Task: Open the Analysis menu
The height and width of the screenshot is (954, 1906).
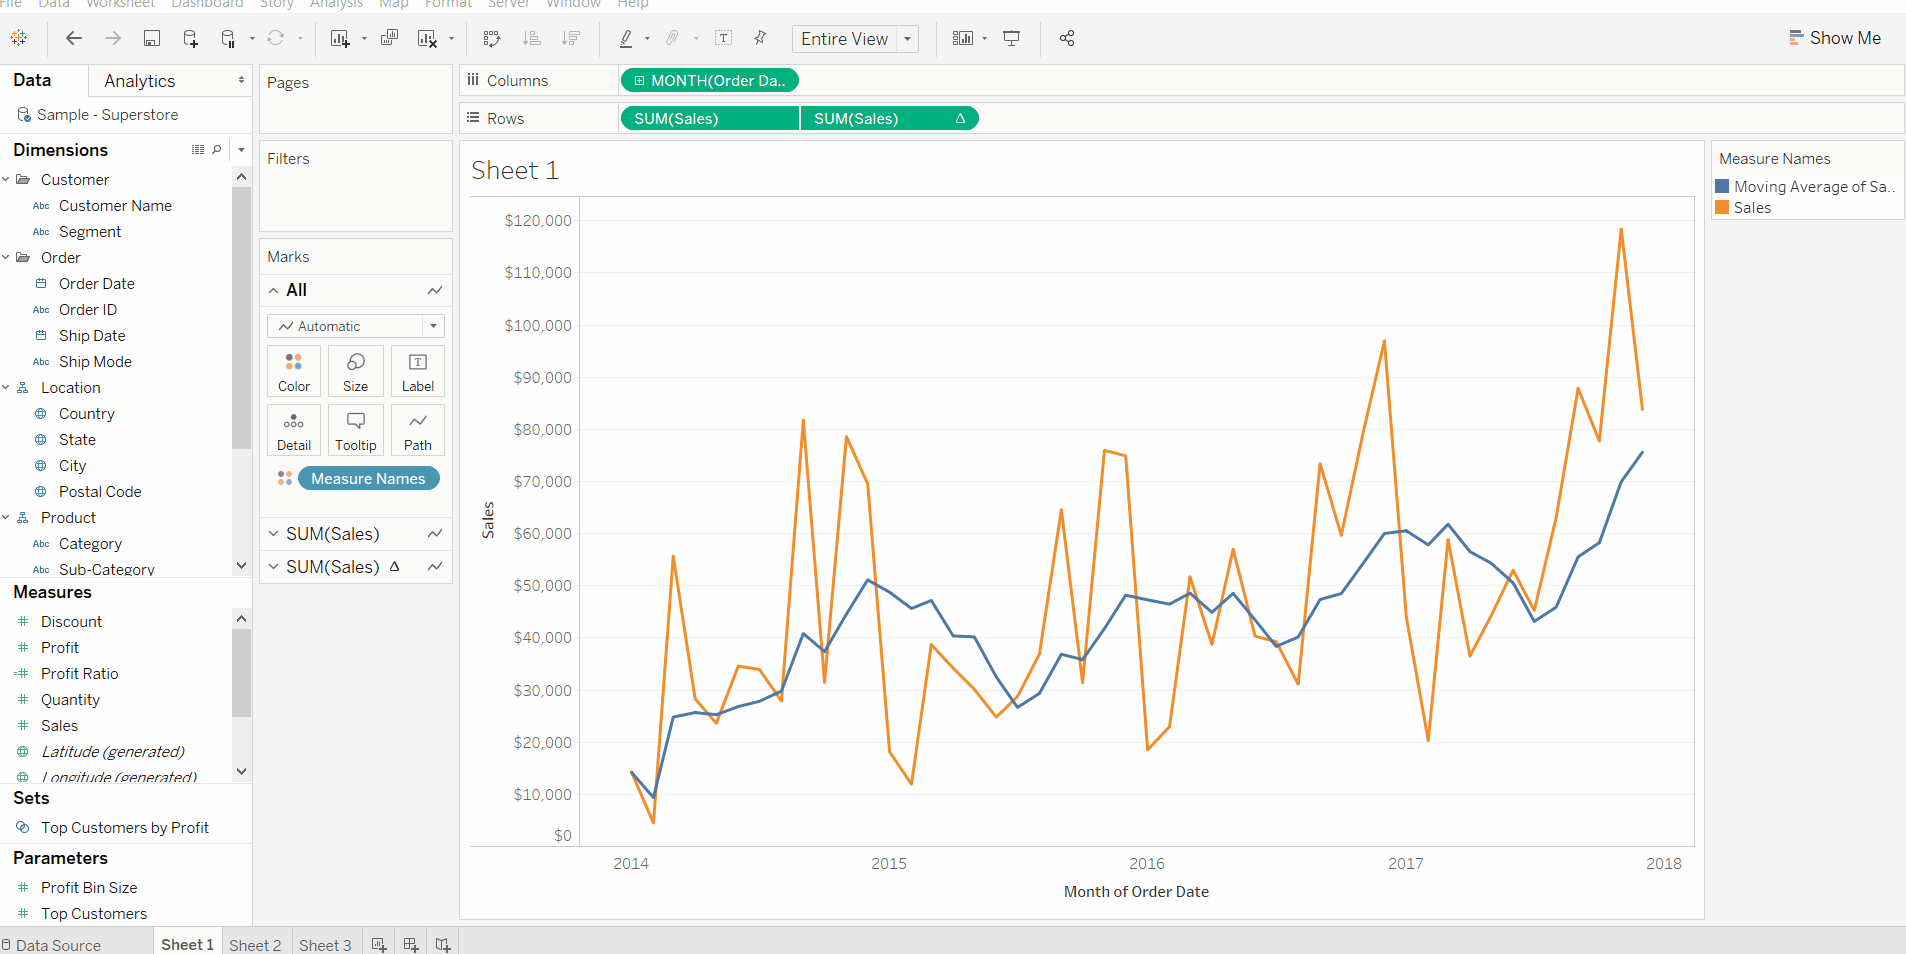Action: 336,4
